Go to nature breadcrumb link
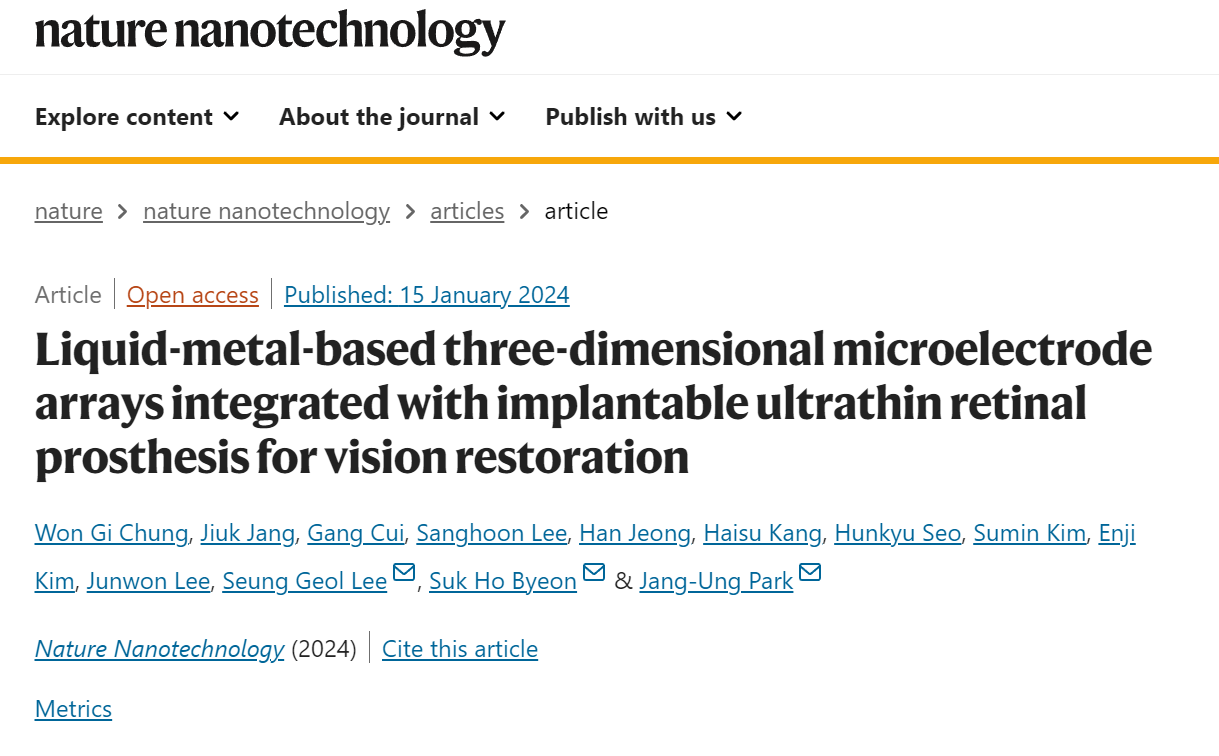 [x=69, y=211]
